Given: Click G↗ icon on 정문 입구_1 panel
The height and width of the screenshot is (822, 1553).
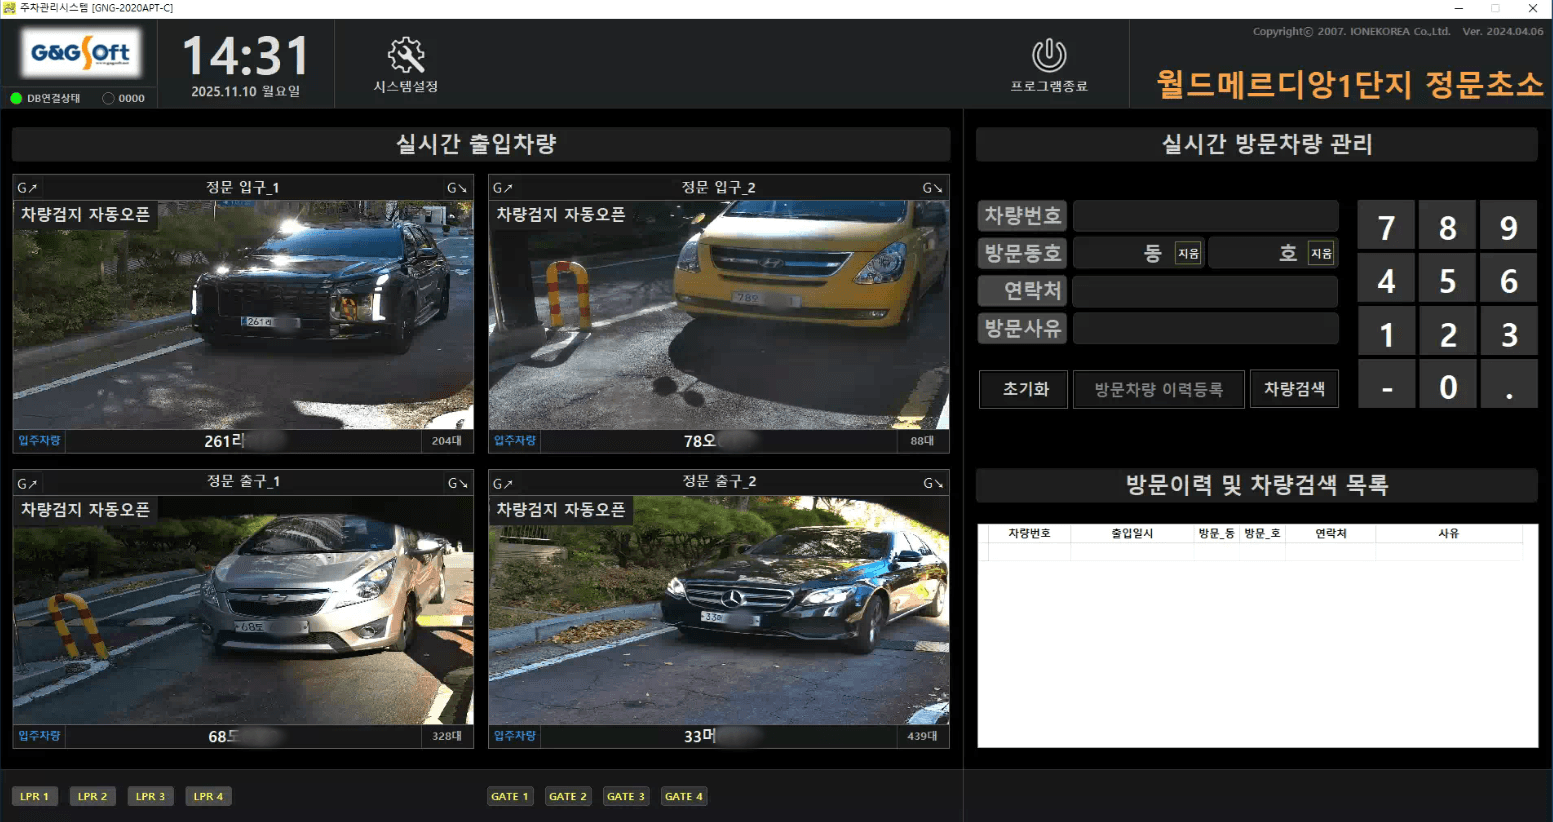Looking at the screenshot, I should coord(27,188).
